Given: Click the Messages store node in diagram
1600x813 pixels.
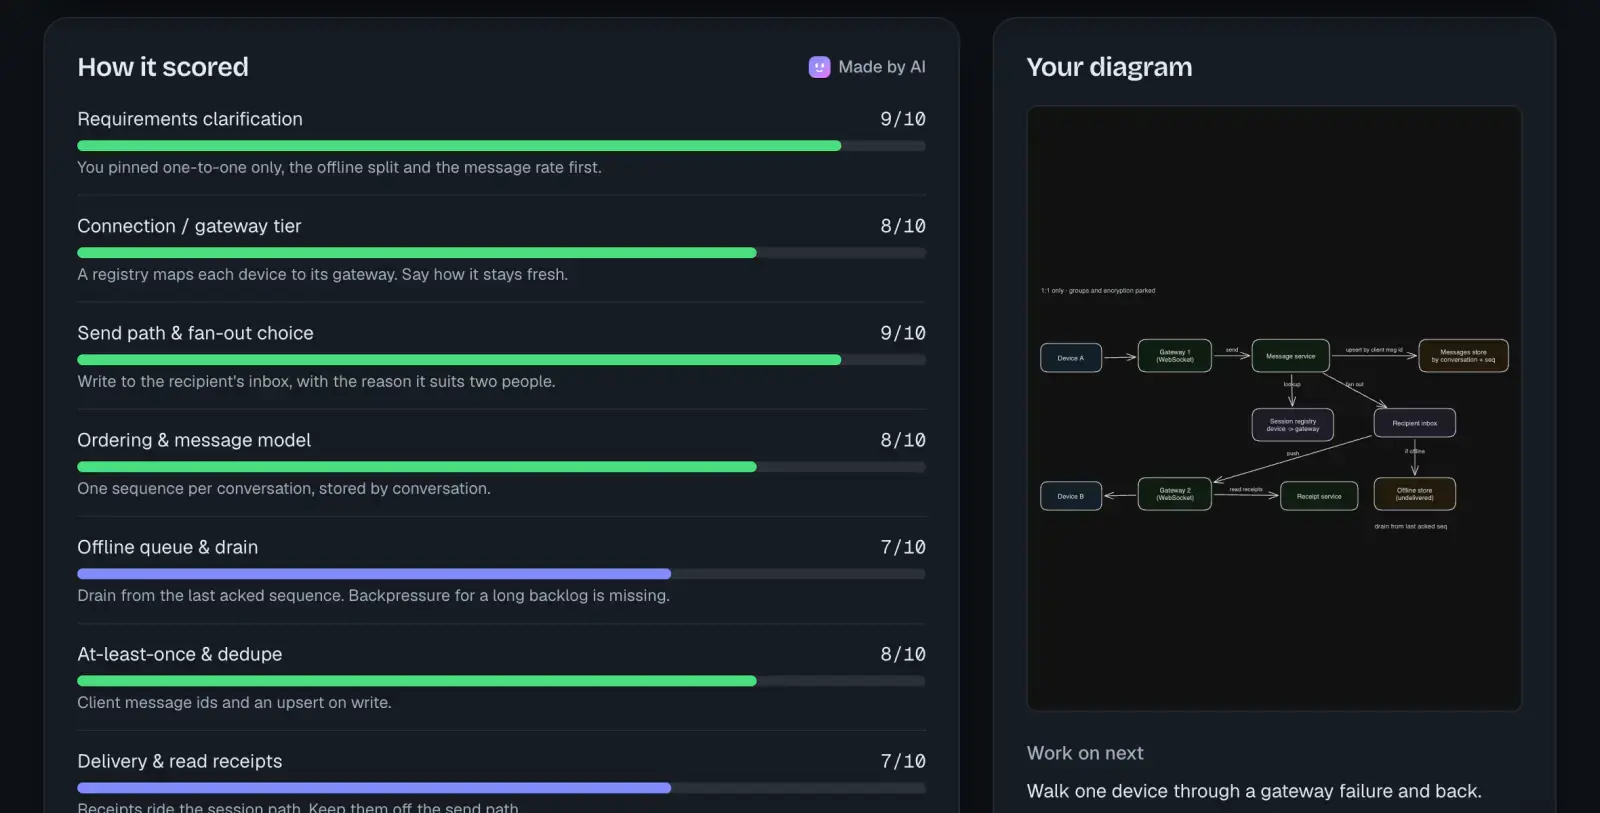Looking at the screenshot, I should [x=1463, y=356].
